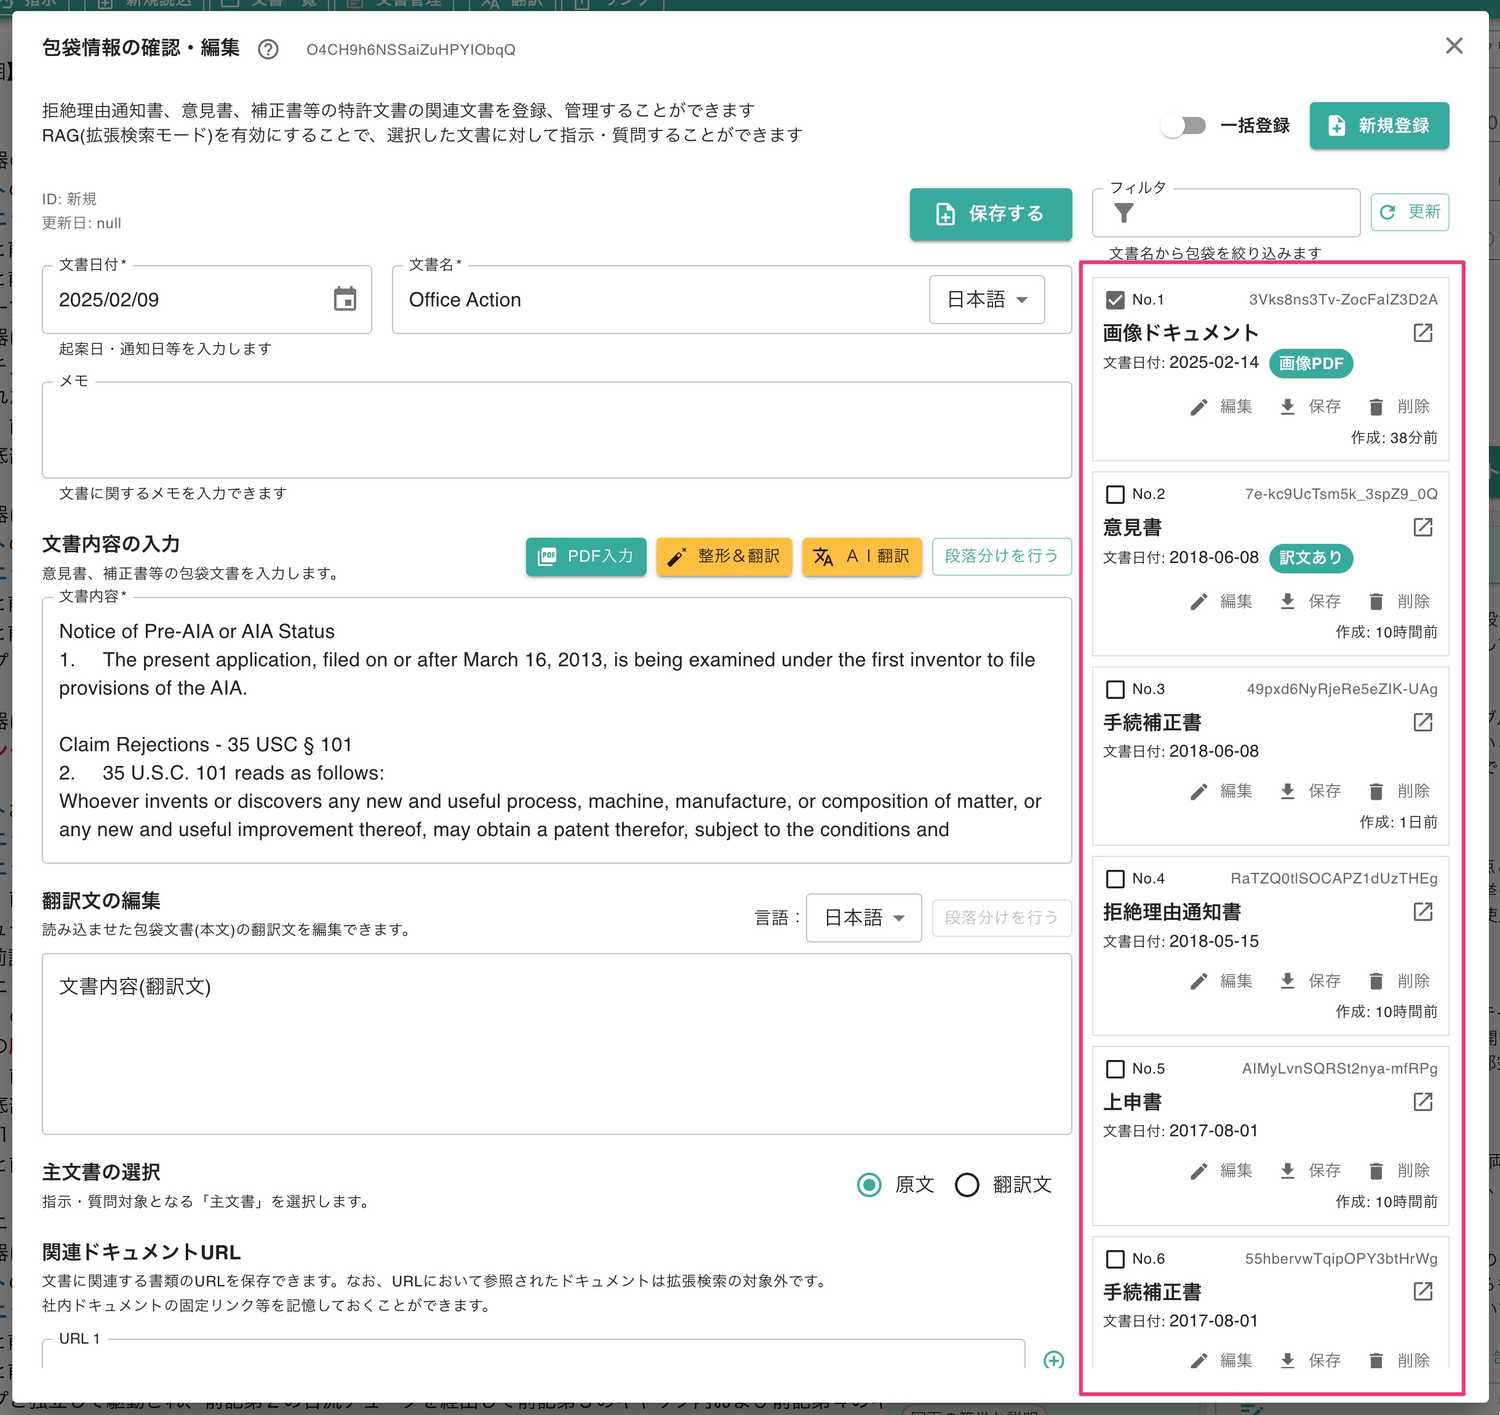The height and width of the screenshot is (1415, 1500).
Task: Click 保存 download for No.3 手続補正書
Action: pos(1310,792)
